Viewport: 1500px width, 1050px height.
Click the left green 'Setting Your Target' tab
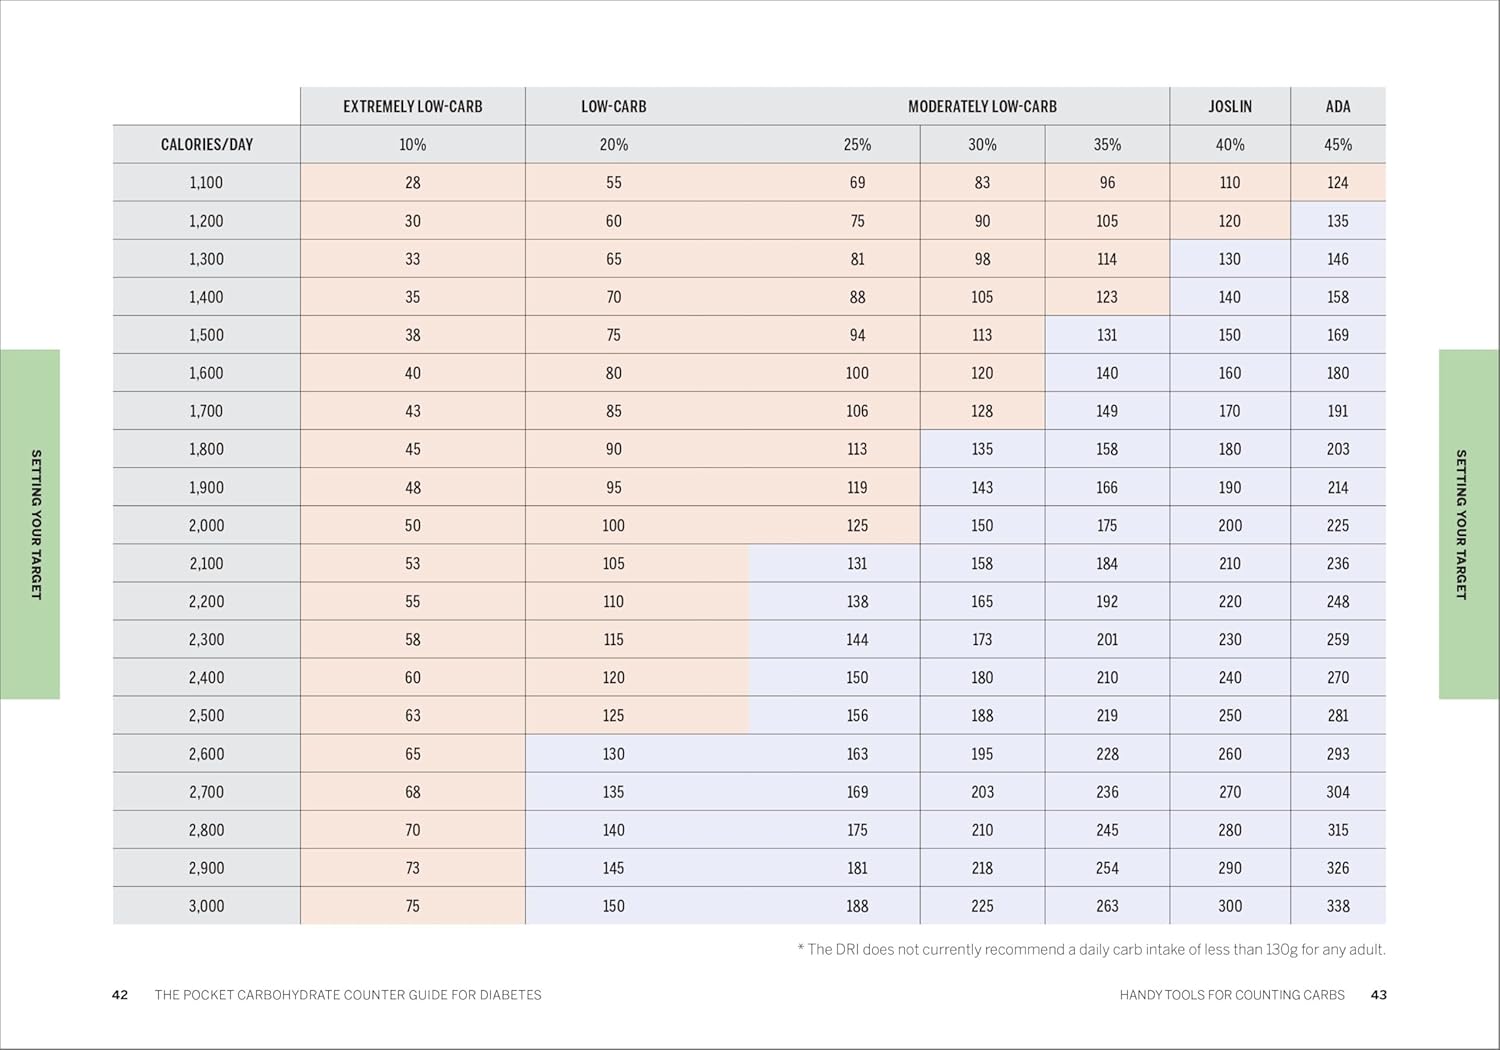(x=30, y=524)
